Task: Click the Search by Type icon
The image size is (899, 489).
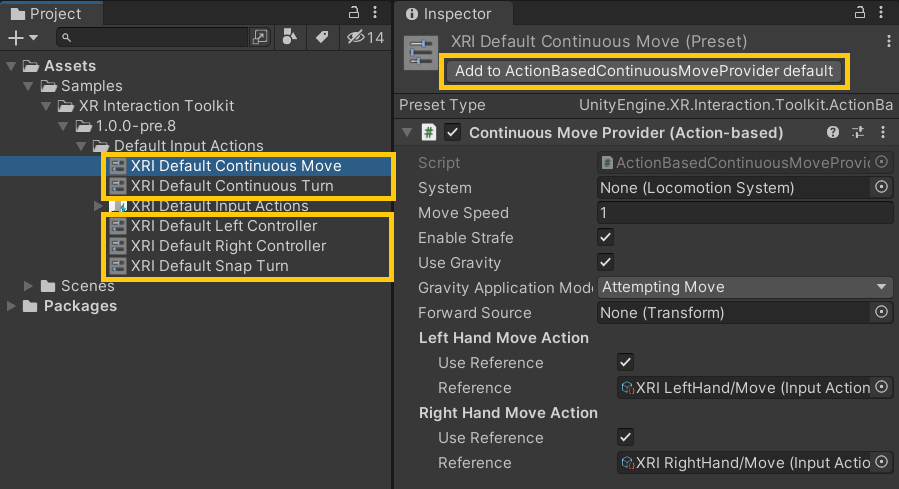Action: tap(290, 38)
